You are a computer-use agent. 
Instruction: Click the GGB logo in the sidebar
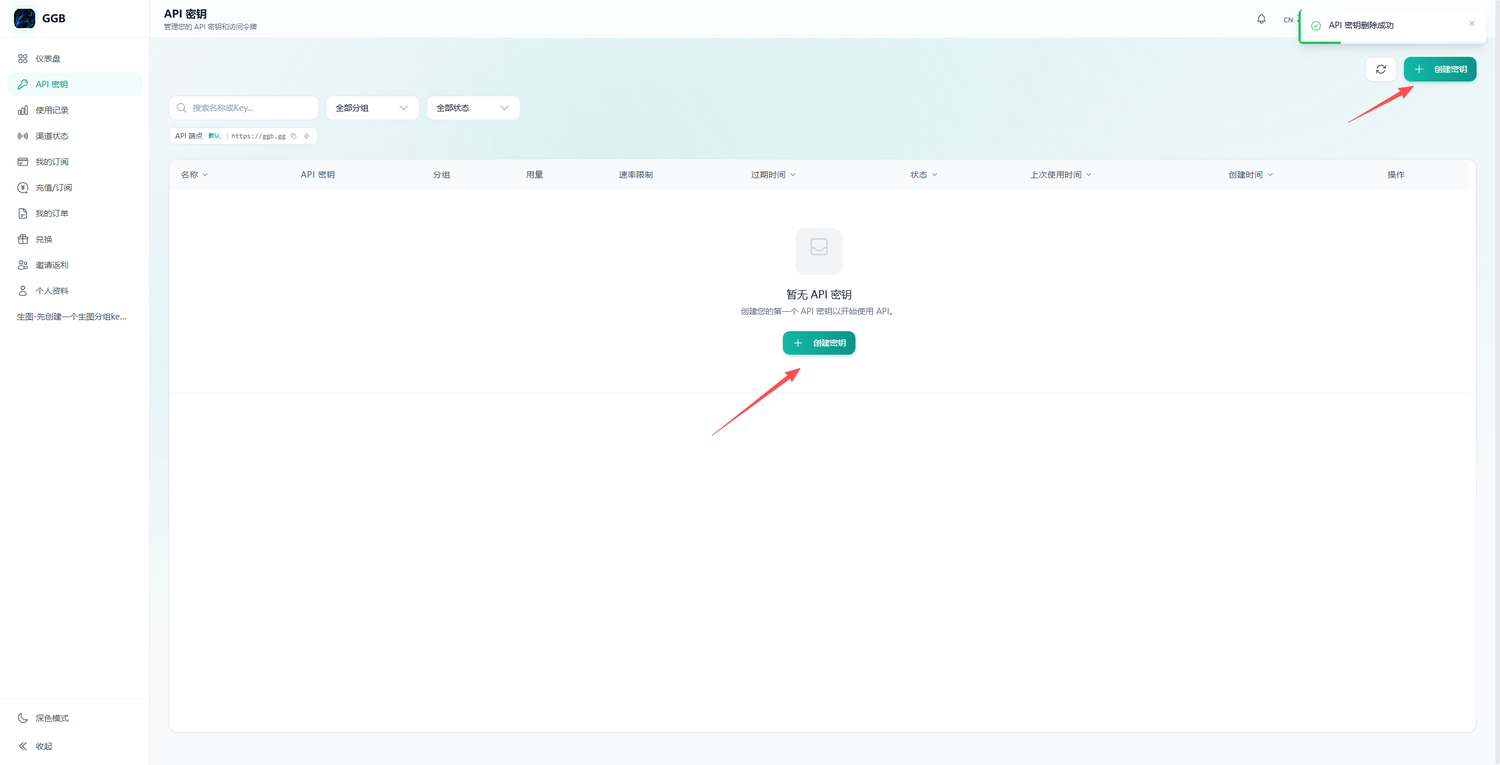(x=25, y=18)
